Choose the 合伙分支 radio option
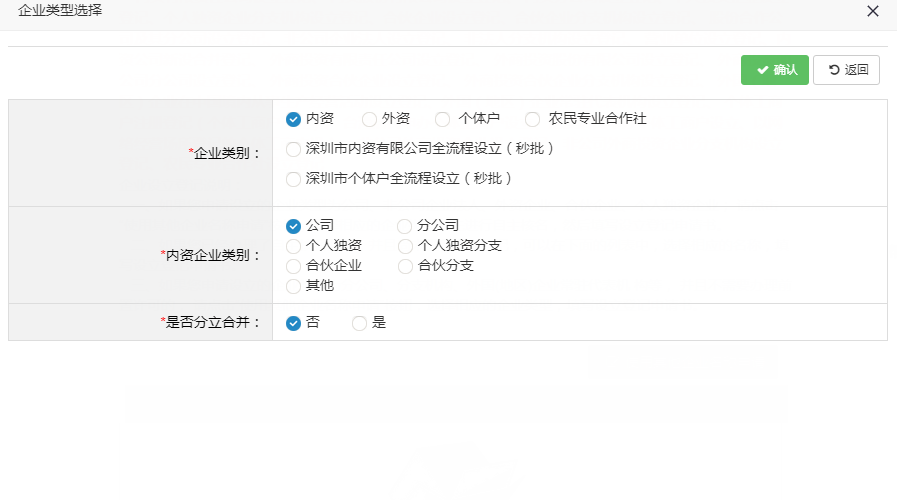This screenshot has height=500, width=897. [405, 266]
